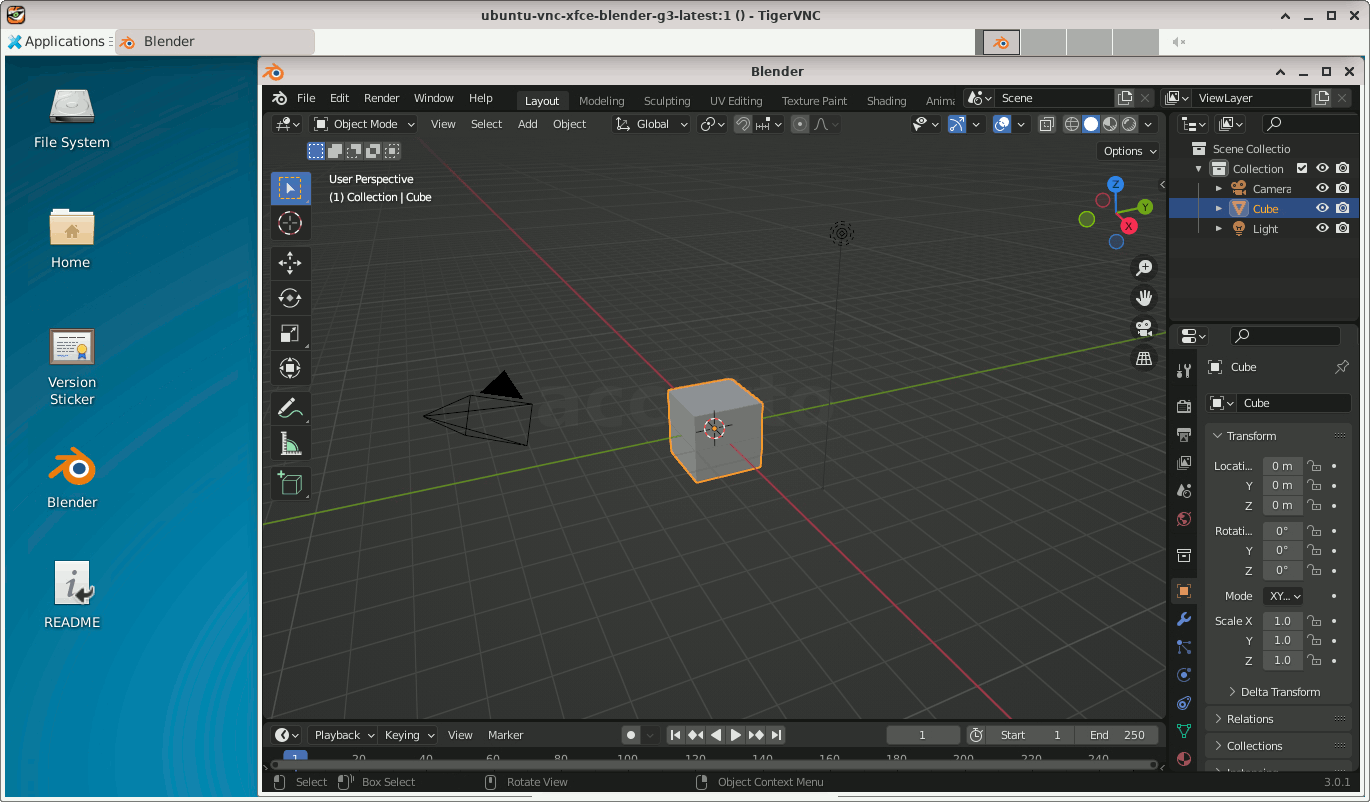Open the Render menu
1370x802 pixels.
(381, 98)
